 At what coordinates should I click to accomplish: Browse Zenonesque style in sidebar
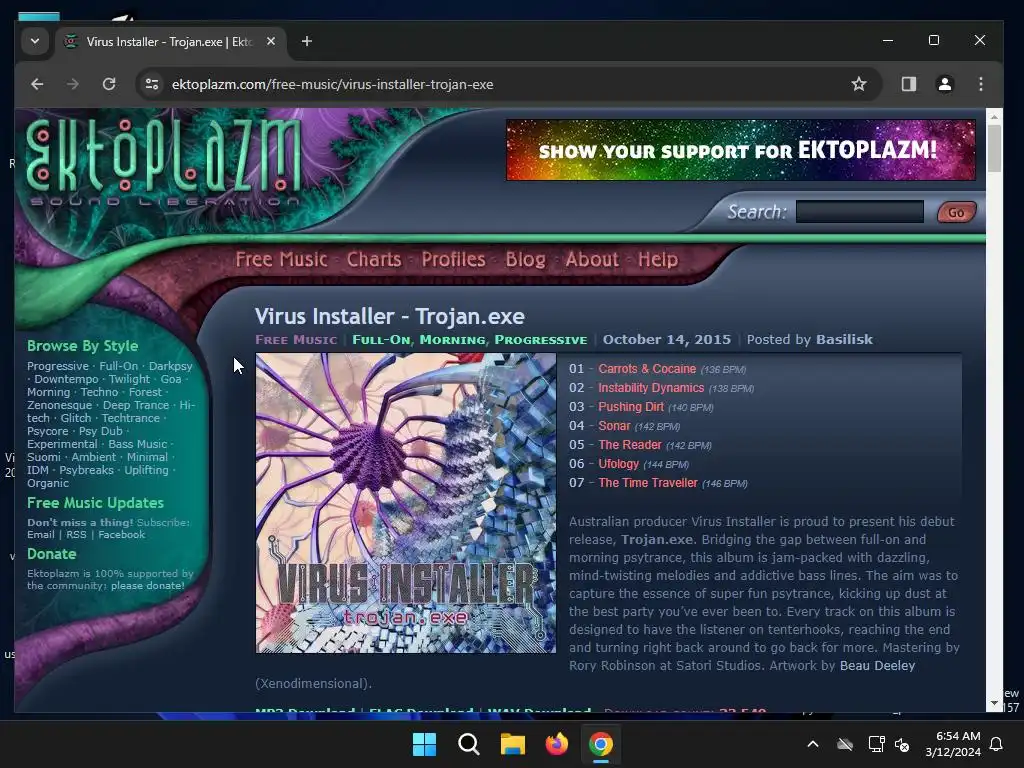59,406
